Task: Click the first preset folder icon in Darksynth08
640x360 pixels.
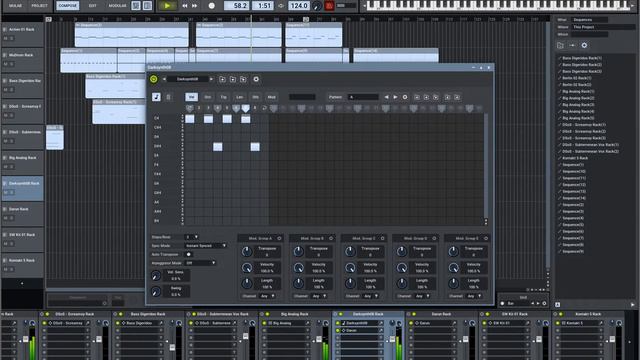Action: [x=222, y=79]
